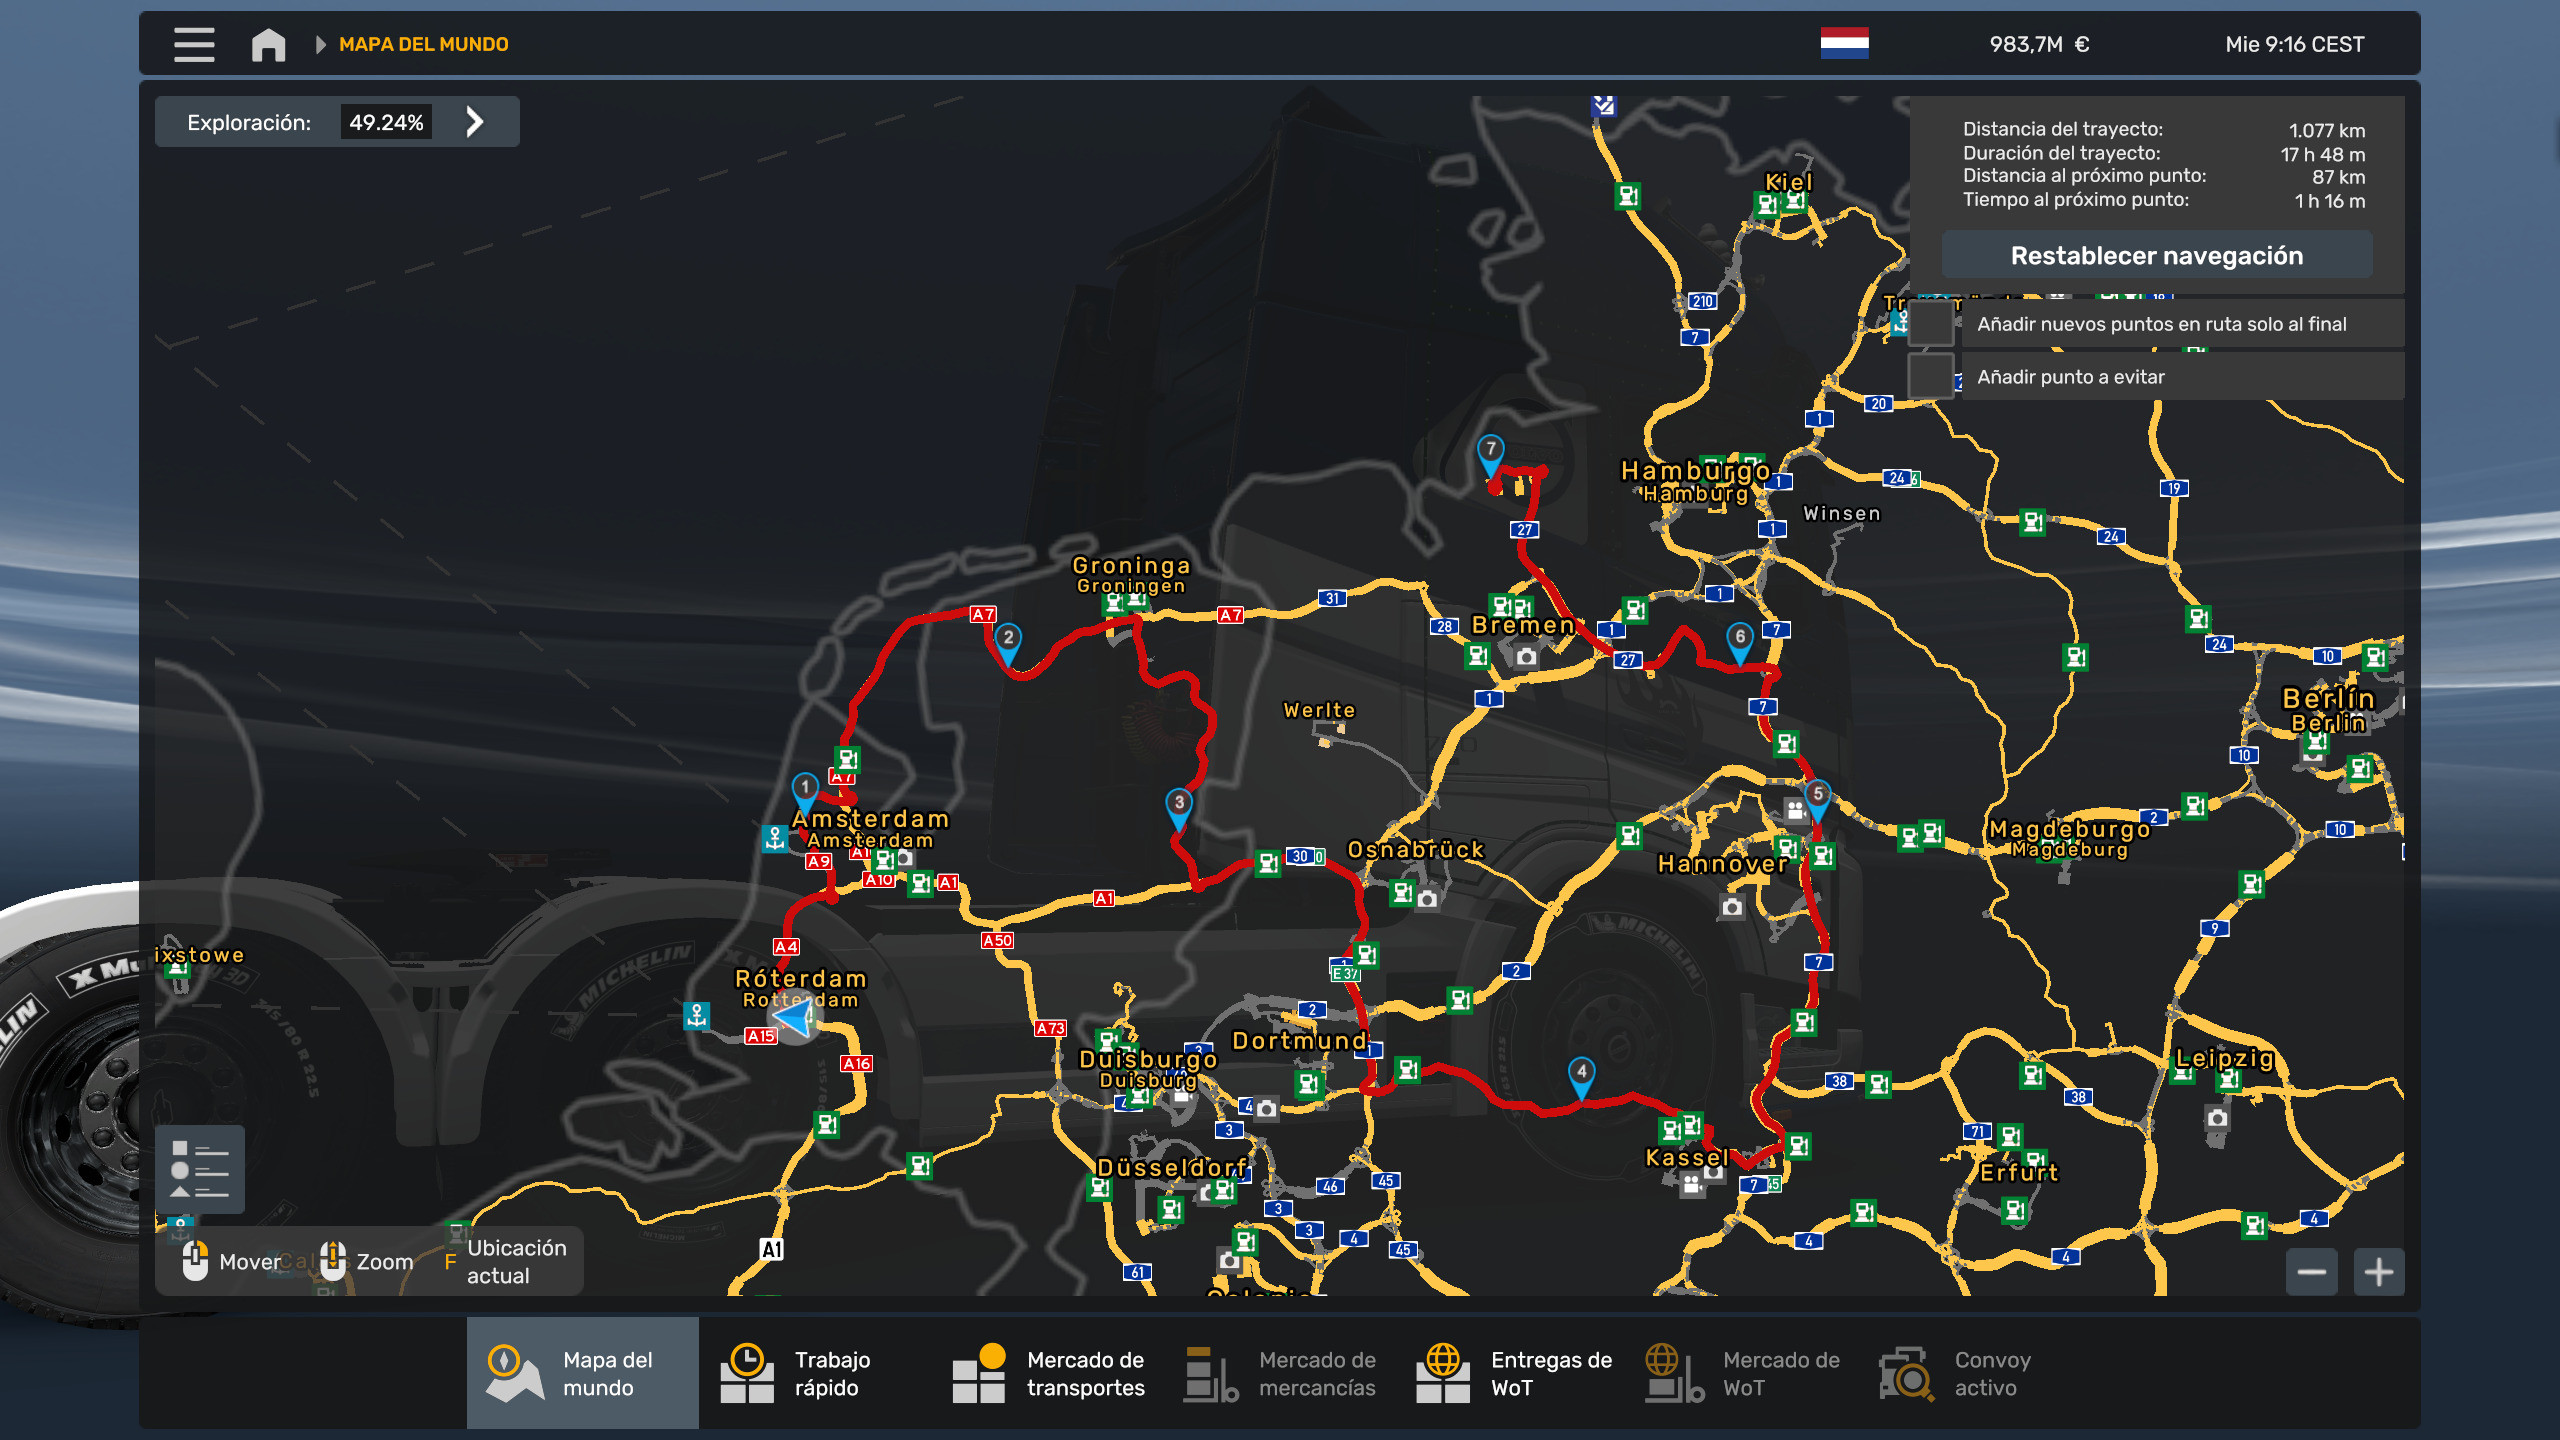Image resolution: width=2560 pixels, height=1440 pixels.
Task: Click the breadcrumb arrow before Mapa del Mundo
Action: pyautogui.click(x=320, y=44)
